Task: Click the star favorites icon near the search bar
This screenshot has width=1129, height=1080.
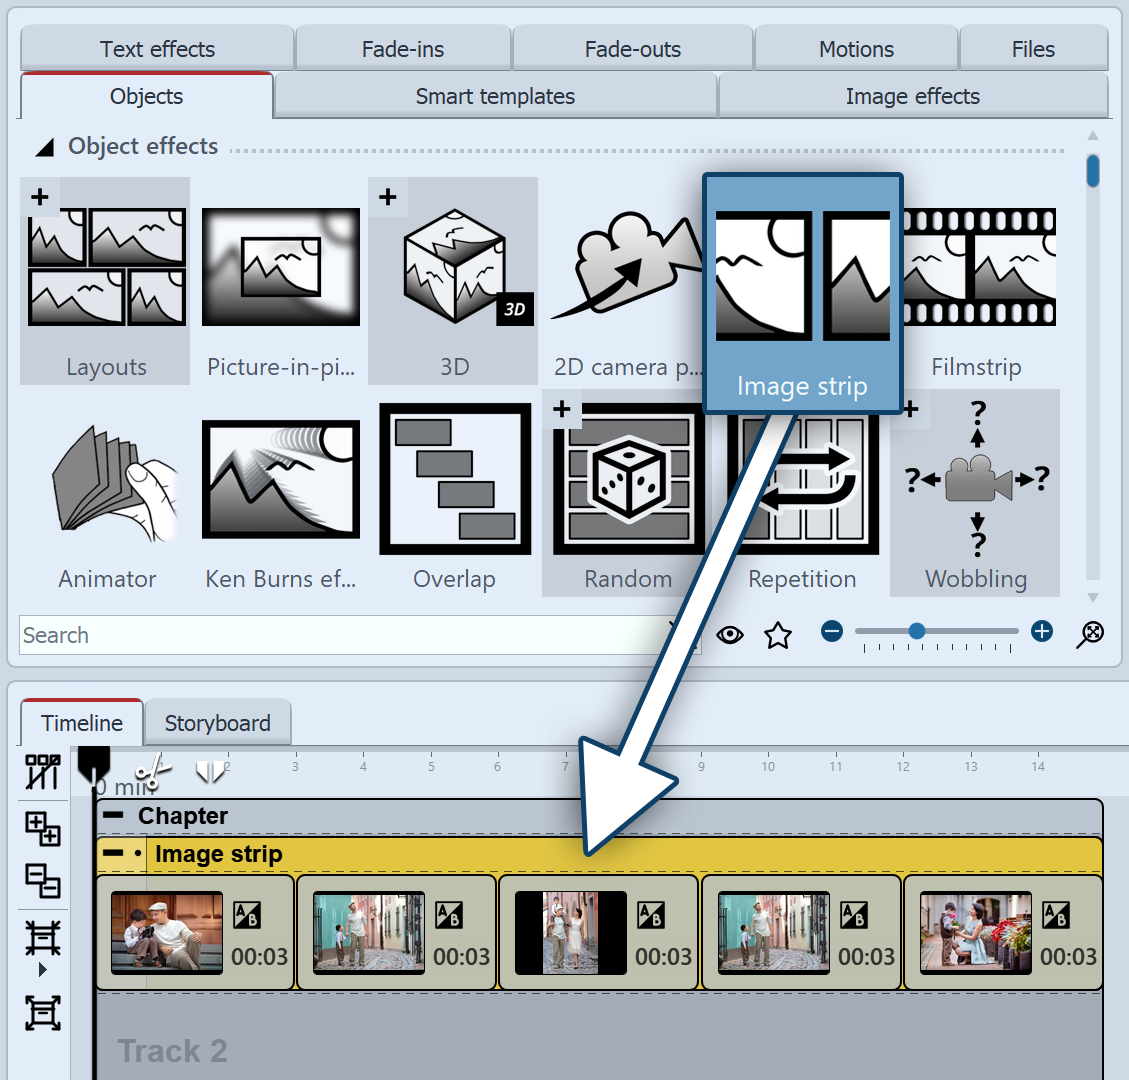Action: pos(778,634)
